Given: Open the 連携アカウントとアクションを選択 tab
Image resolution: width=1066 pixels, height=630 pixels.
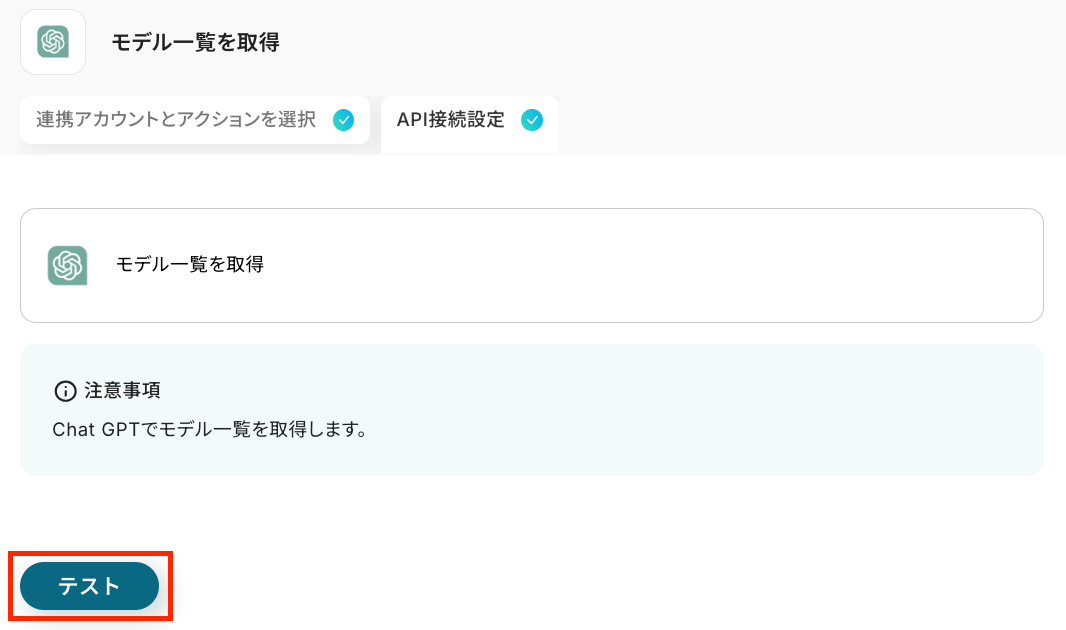Looking at the screenshot, I should [x=195, y=120].
